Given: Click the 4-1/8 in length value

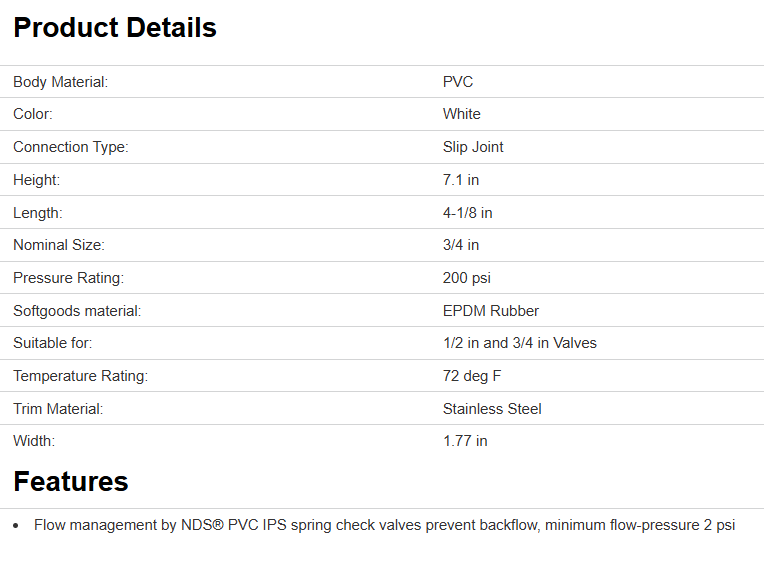Looking at the screenshot, I should coord(468,213).
